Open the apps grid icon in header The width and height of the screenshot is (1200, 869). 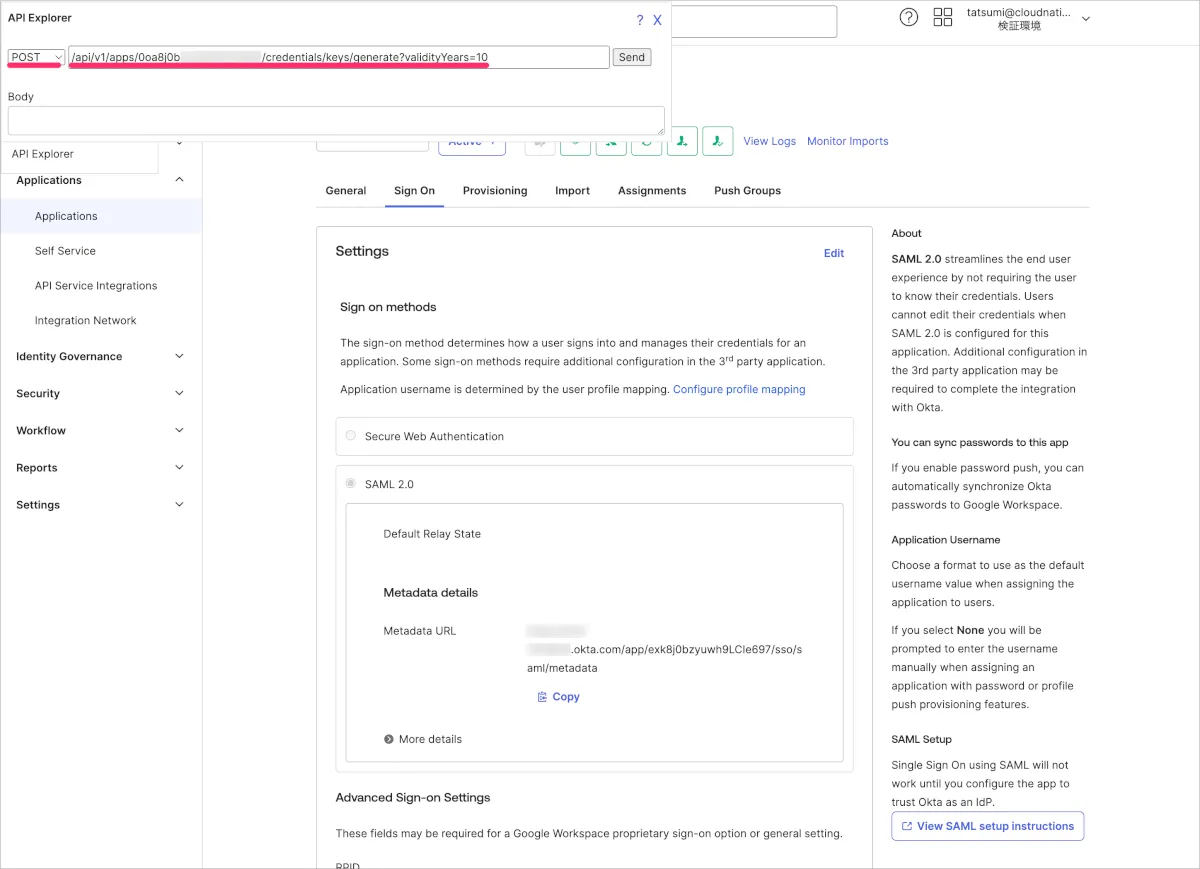(x=942, y=17)
